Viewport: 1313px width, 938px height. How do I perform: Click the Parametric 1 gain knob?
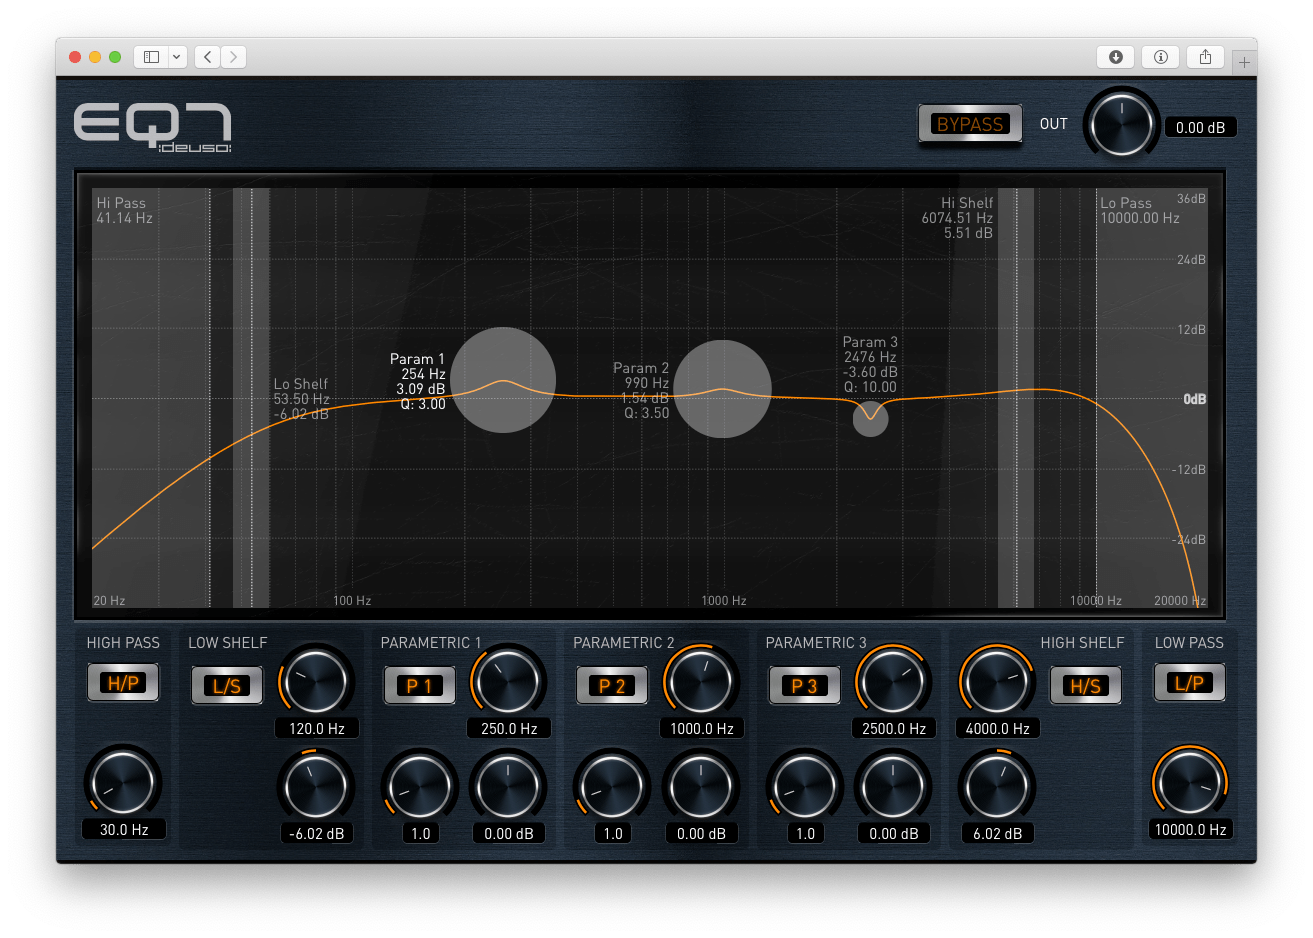coord(508,785)
